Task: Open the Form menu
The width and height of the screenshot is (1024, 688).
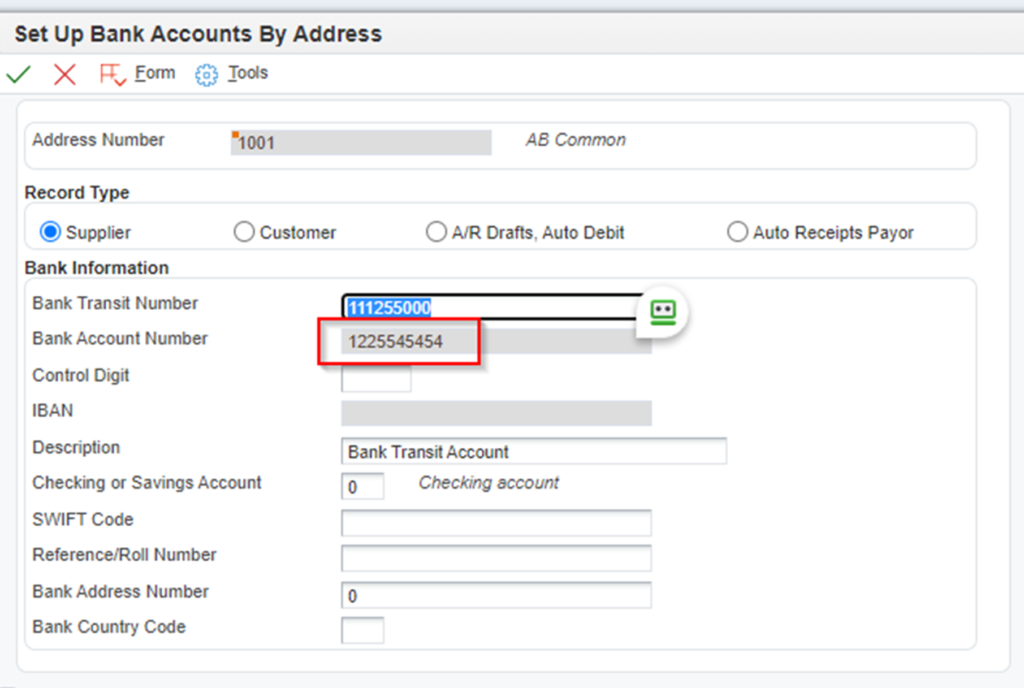Action: coord(155,72)
